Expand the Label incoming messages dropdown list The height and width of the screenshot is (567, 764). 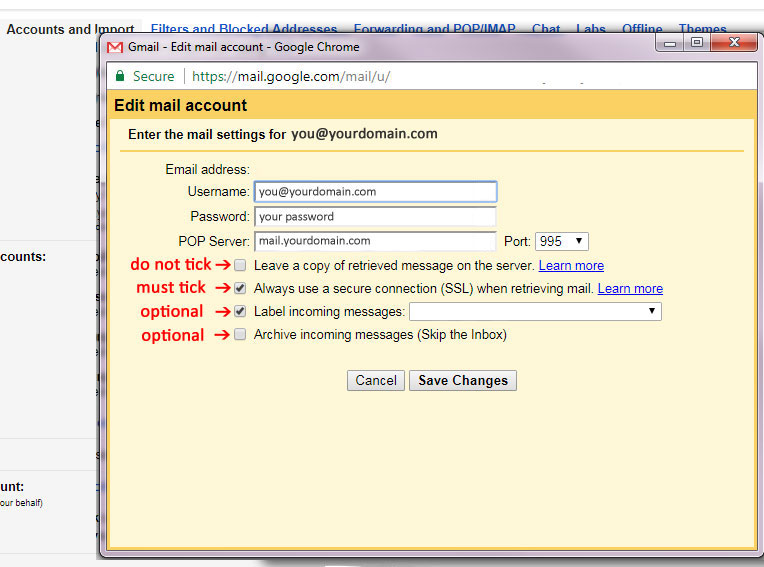click(x=535, y=311)
